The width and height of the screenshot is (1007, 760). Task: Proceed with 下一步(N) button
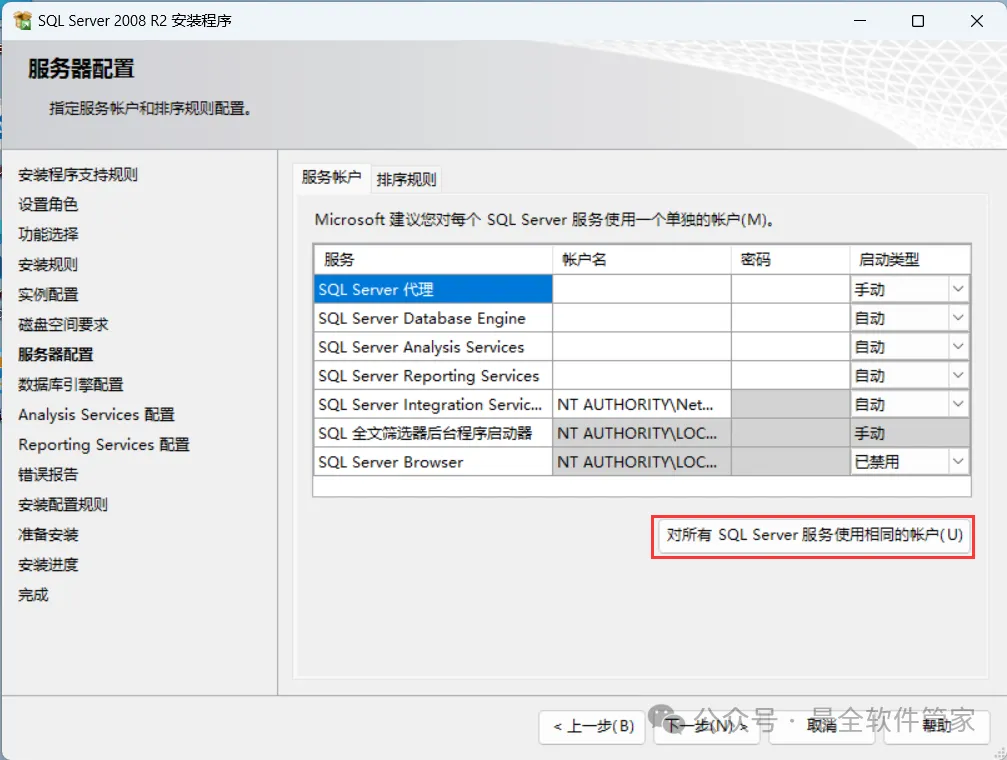(706, 727)
